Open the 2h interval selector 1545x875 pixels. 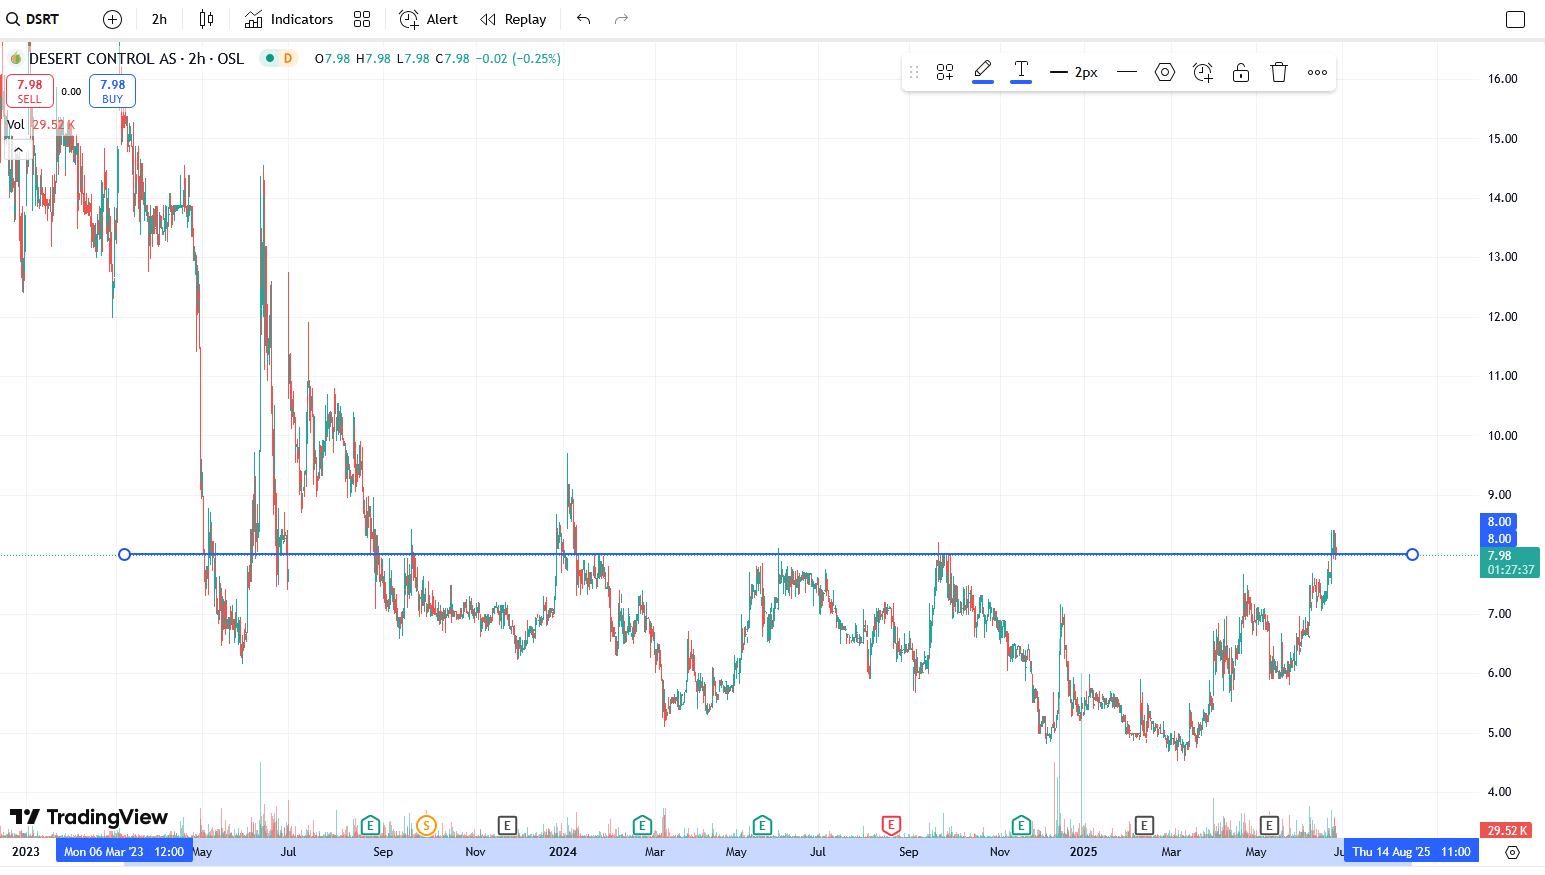click(x=159, y=19)
